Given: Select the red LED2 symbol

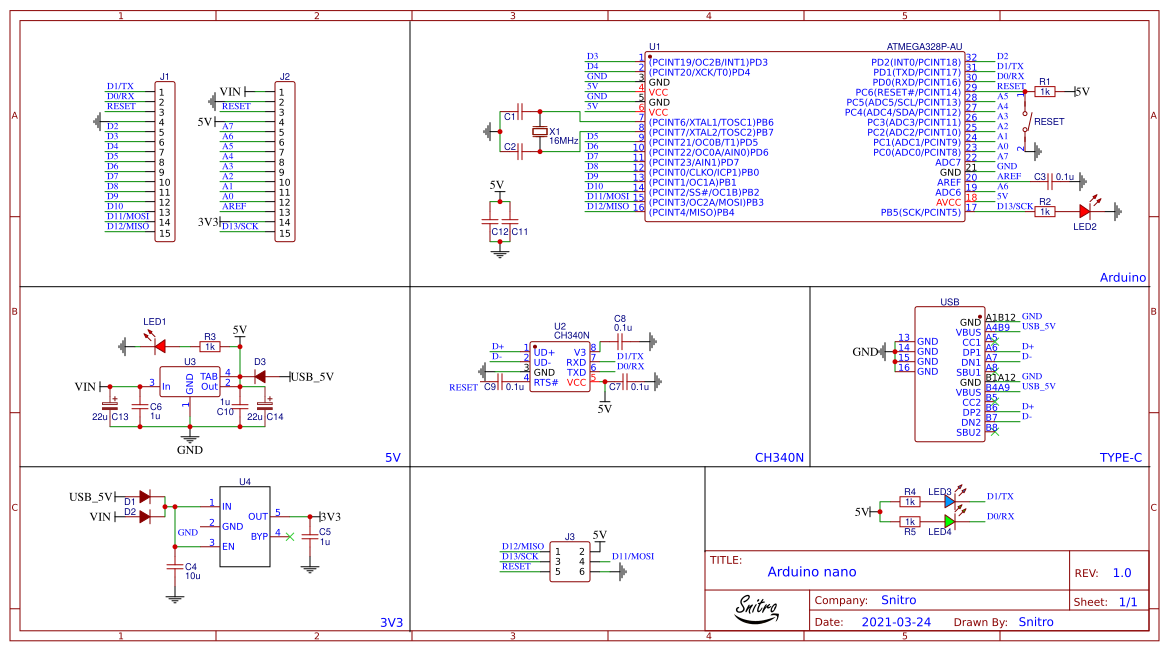Looking at the screenshot, I should click(1084, 211).
